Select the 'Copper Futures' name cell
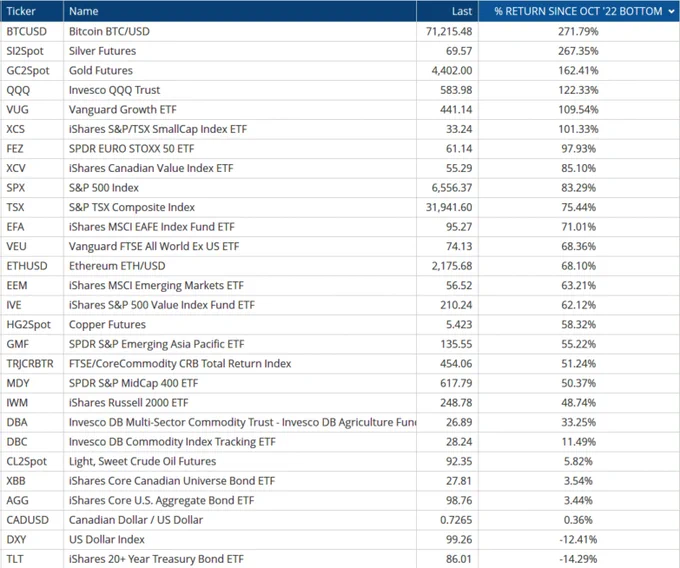Viewport: 680px width, 568px height. [x=240, y=324]
